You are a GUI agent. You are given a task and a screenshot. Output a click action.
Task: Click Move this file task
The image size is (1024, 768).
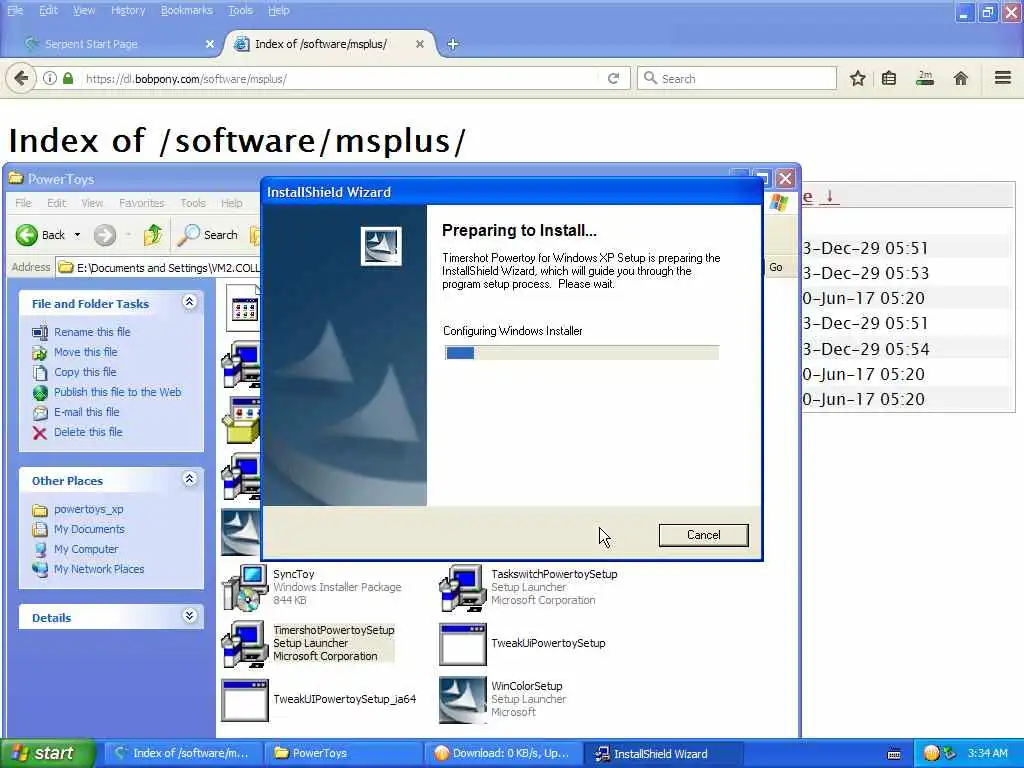tap(86, 352)
